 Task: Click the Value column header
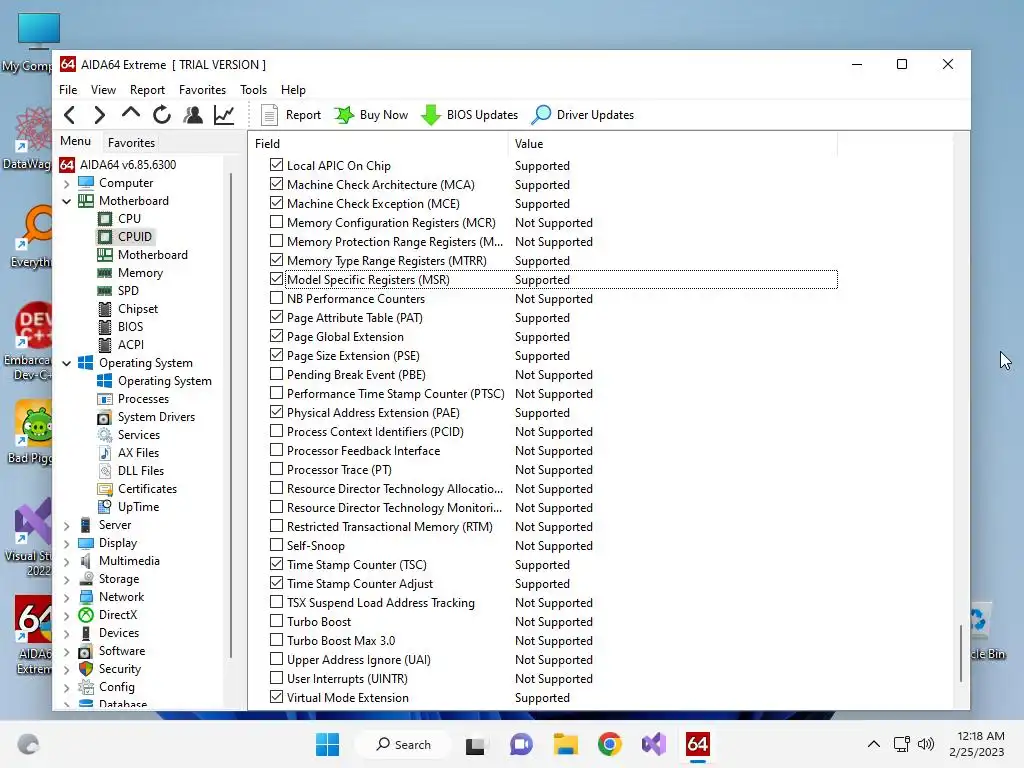click(673, 144)
